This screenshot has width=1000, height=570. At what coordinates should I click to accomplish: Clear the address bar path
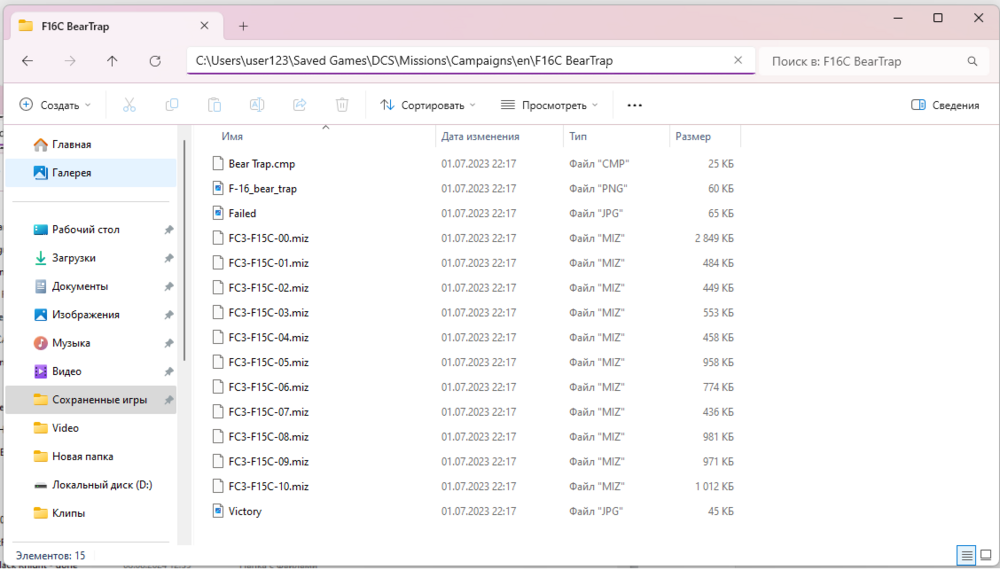(738, 60)
